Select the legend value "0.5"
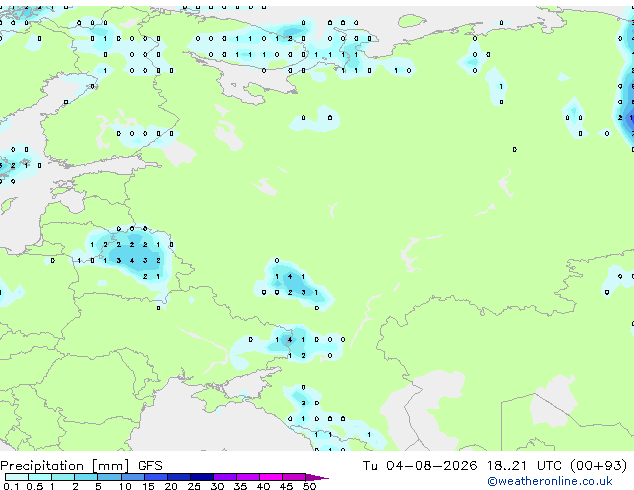The height and width of the screenshot is (490, 634). tap(35, 486)
